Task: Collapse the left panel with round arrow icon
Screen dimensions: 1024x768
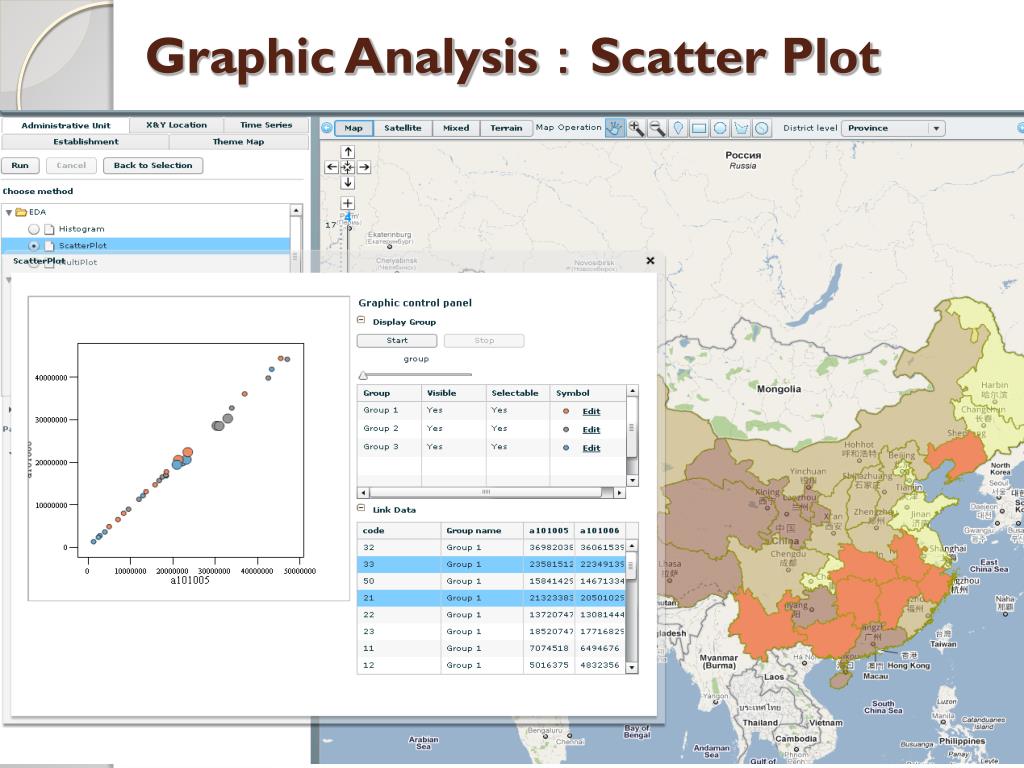Action: coord(327,128)
